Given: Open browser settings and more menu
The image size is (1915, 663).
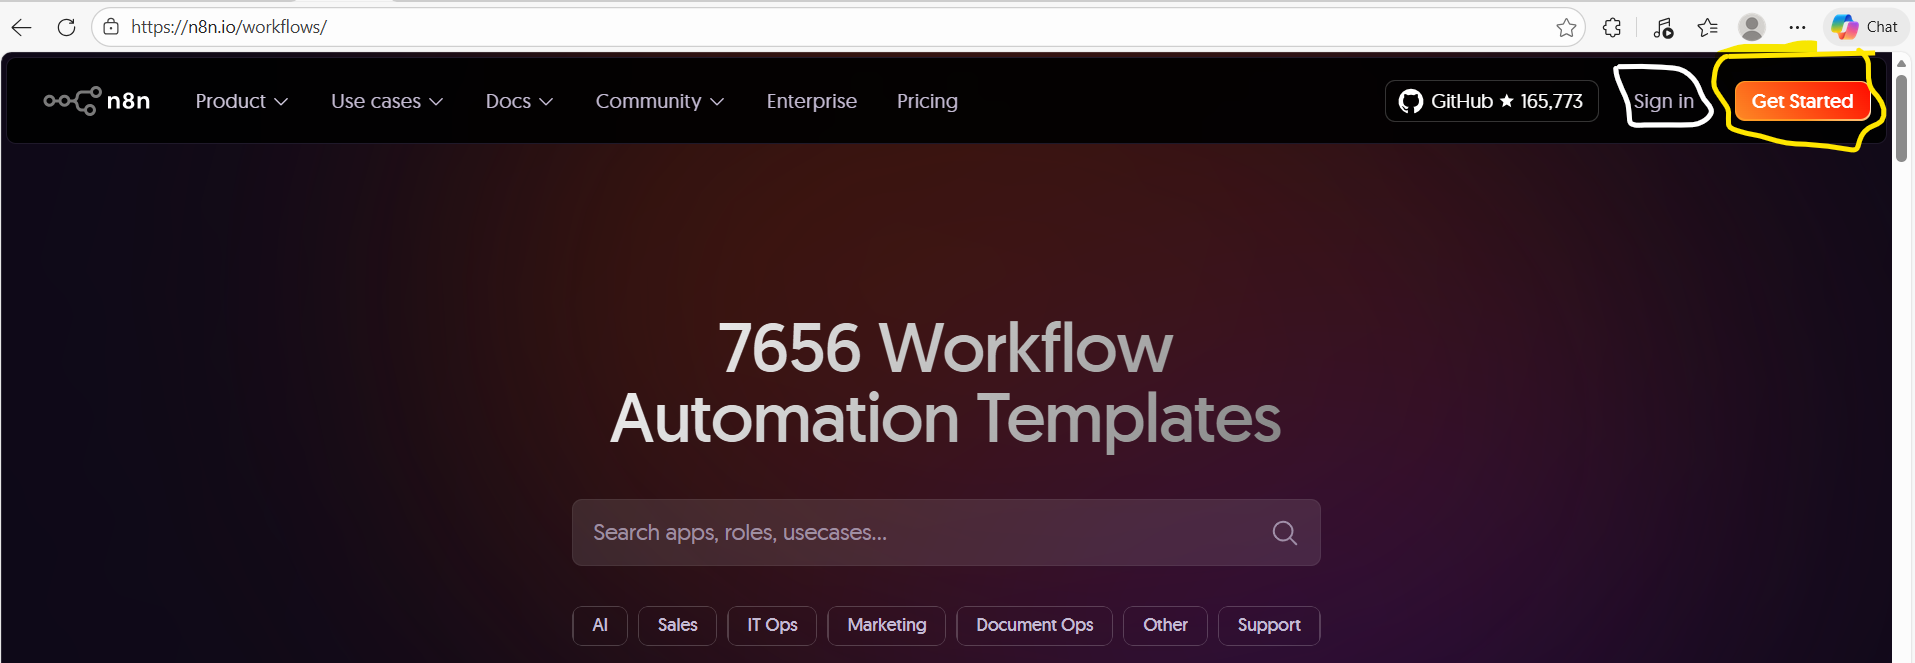Looking at the screenshot, I should (x=1797, y=27).
